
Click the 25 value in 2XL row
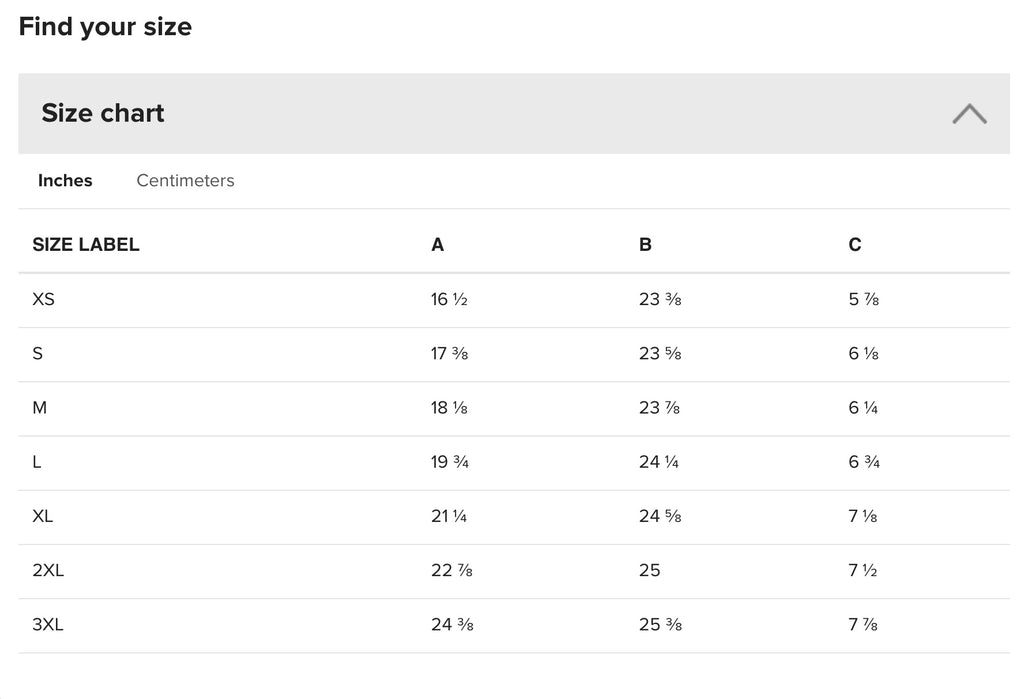point(650,570)
